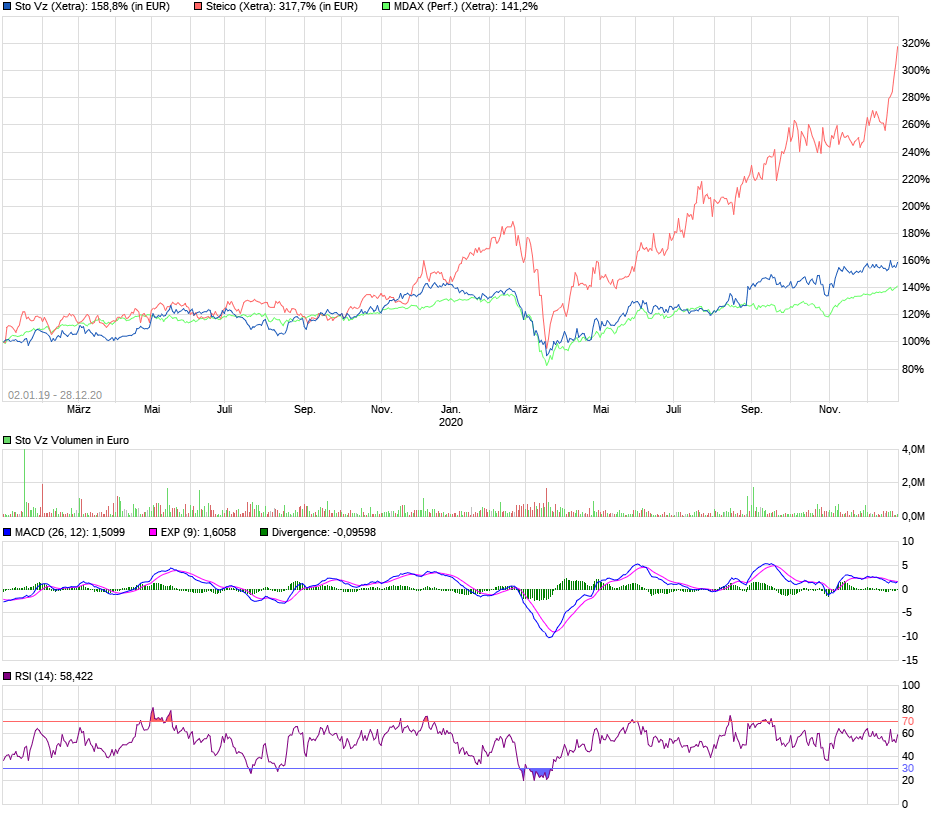Click the 320% mark on the price axis
This screenshot has width=940, height=814.
pyautogui.click(x=916, y=44)
